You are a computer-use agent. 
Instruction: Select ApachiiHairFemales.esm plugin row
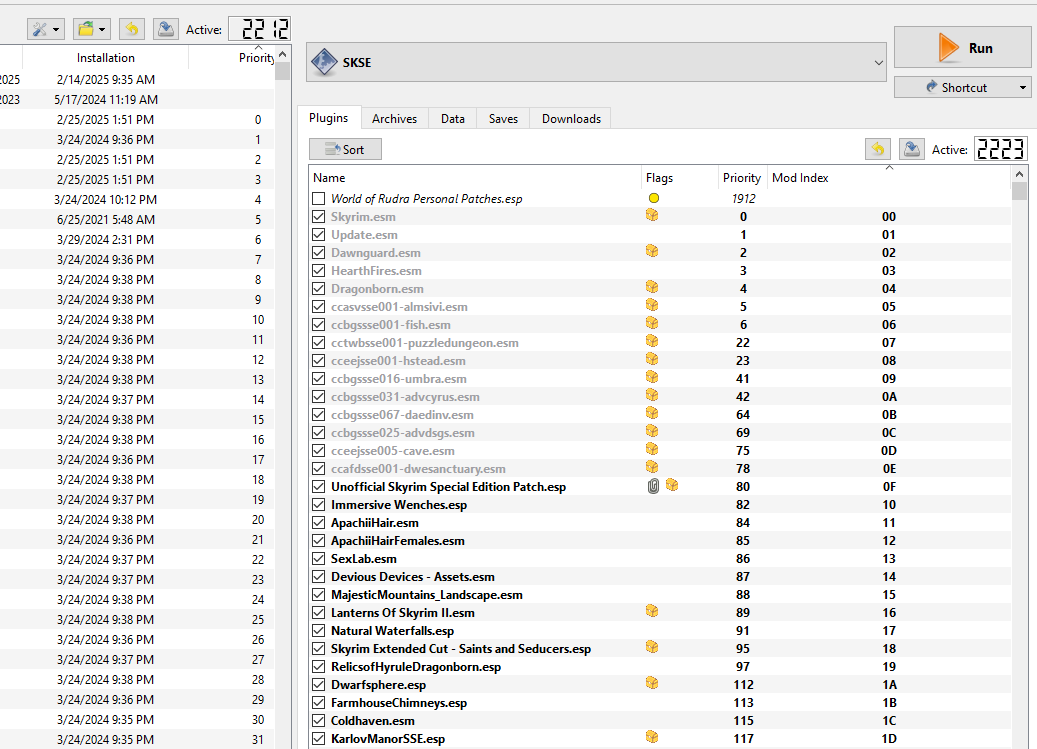[659, 541]
